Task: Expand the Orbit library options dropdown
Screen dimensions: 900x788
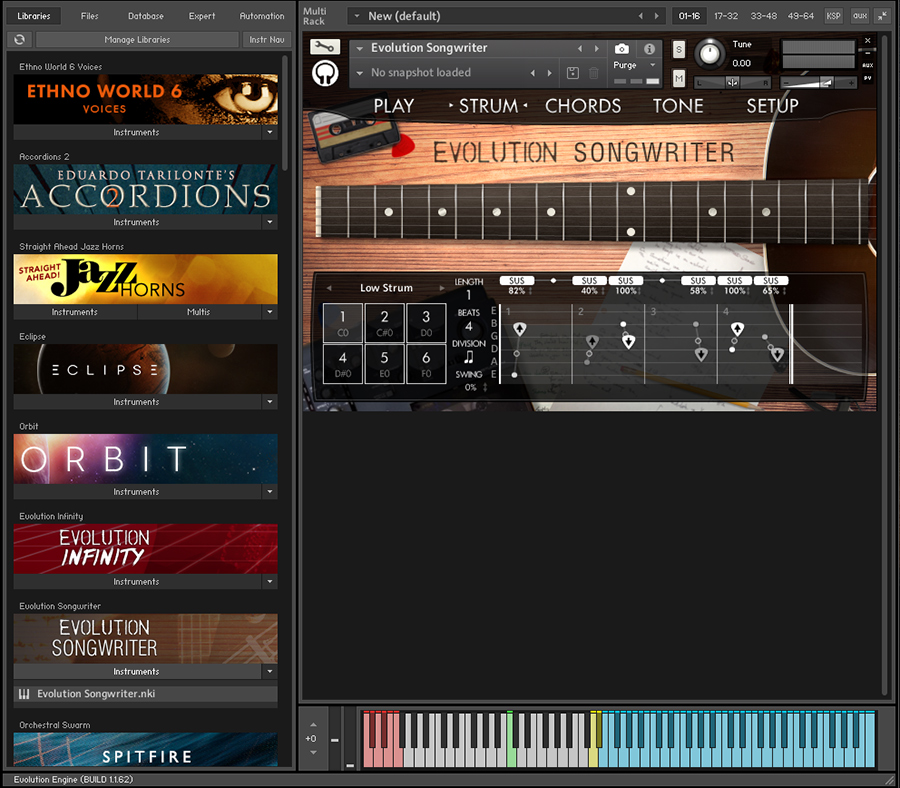Action: [x=270, y=492]
